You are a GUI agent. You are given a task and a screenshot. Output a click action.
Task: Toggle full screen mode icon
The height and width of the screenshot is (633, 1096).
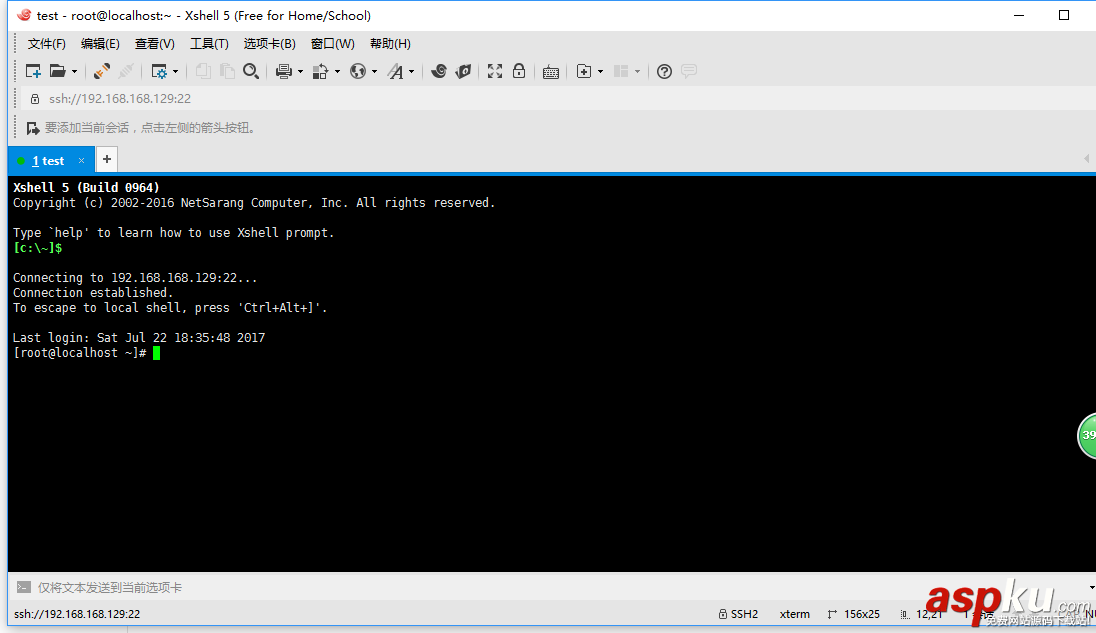(495, 71)
